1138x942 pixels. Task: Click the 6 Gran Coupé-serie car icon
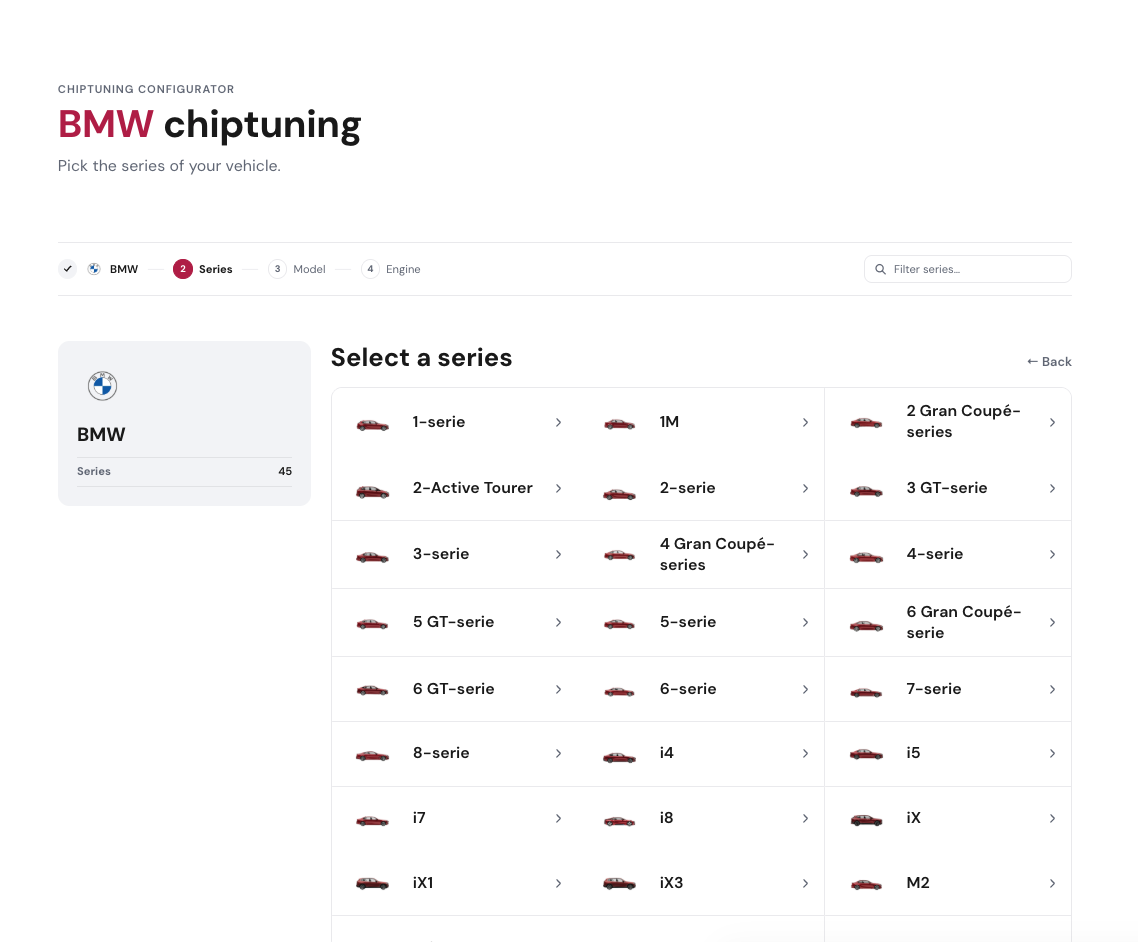click(866, 625)
